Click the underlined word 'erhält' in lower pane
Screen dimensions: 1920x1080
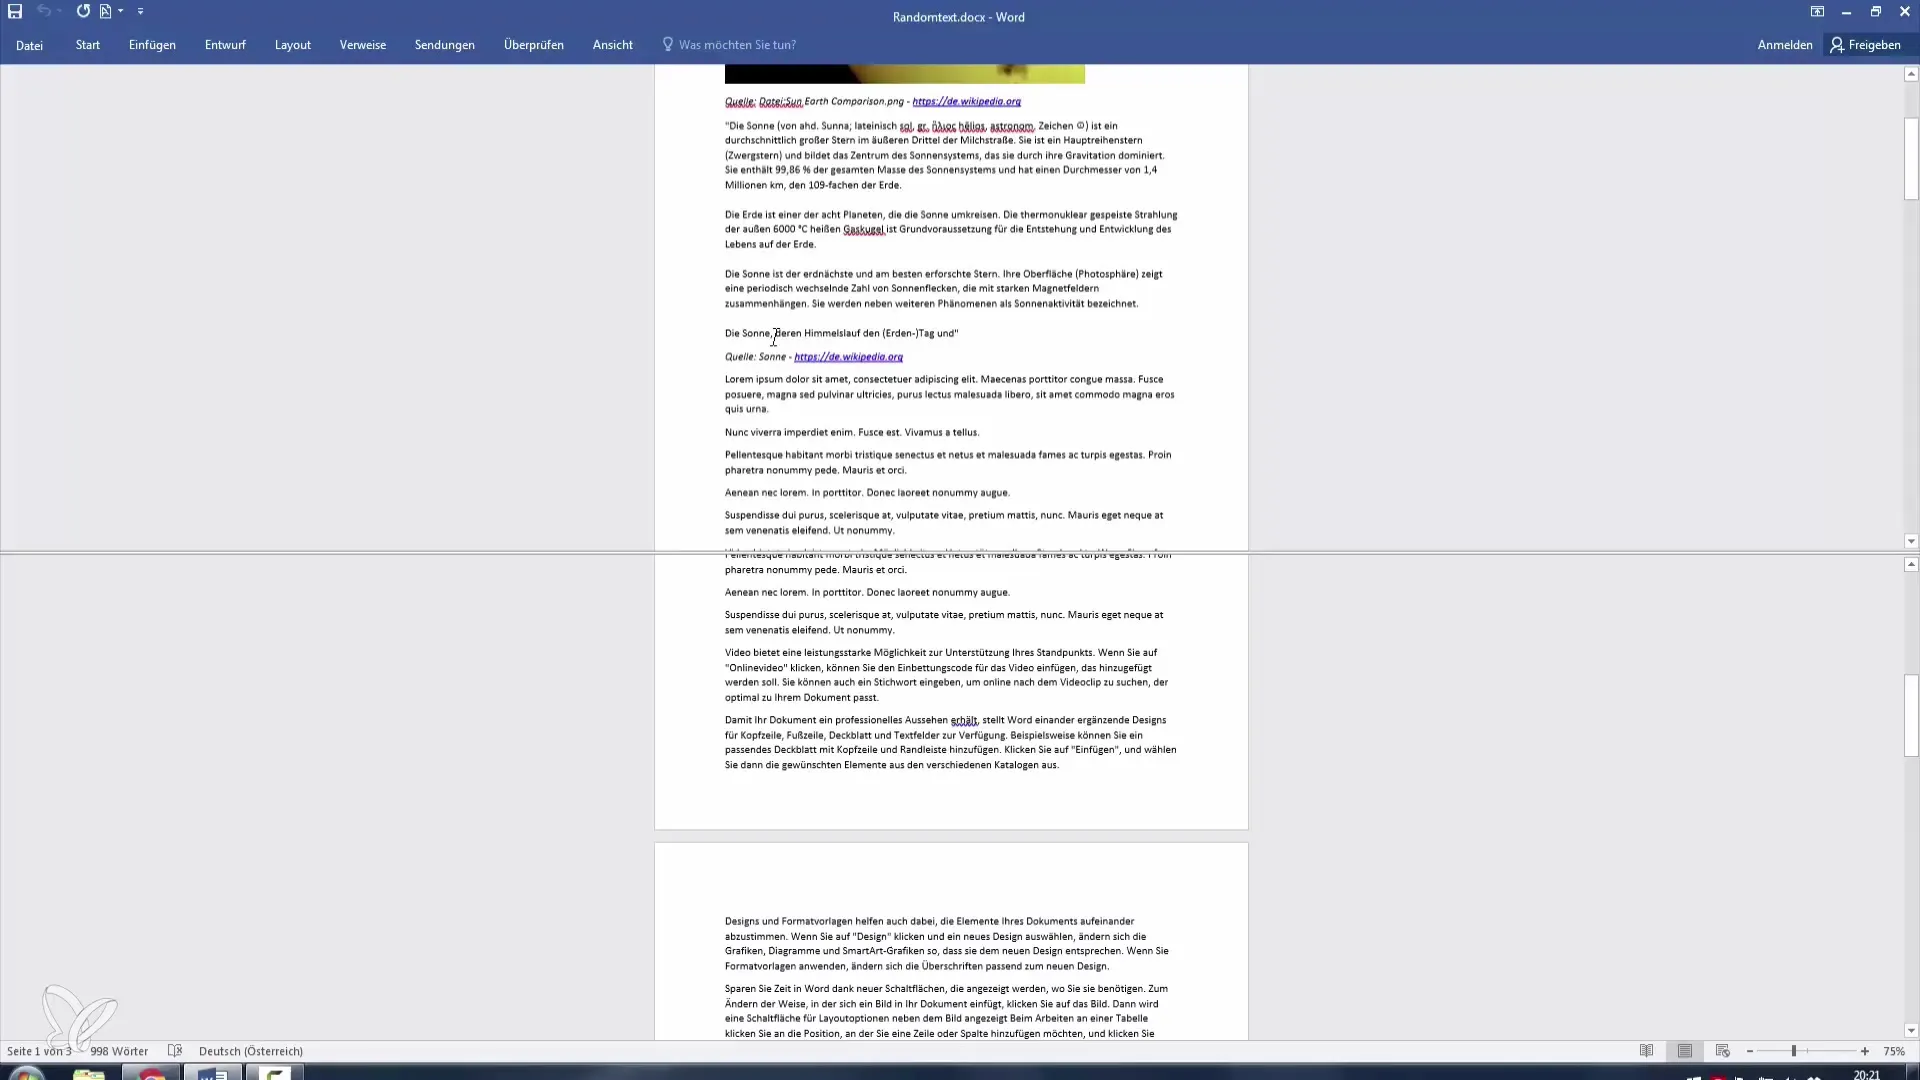[x=964, y=720]
